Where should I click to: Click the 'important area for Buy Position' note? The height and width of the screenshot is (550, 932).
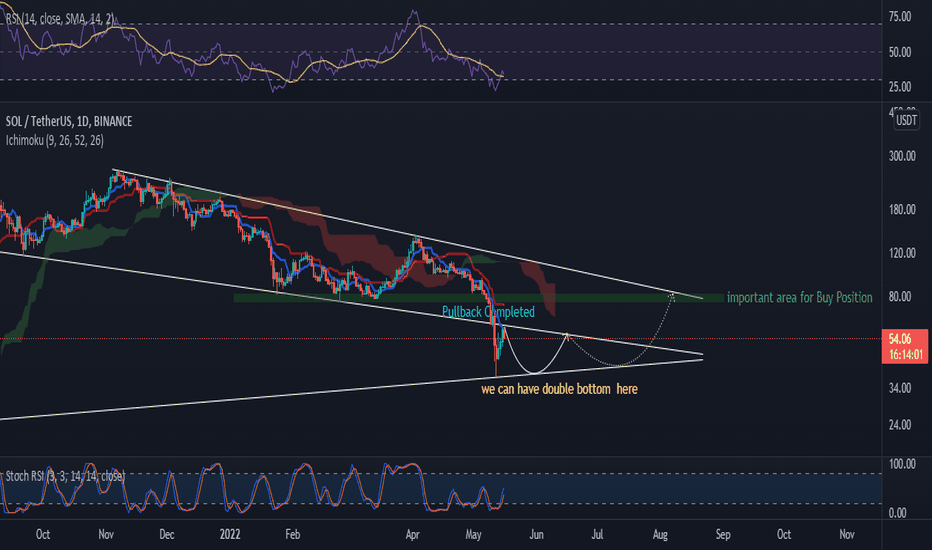[799, 297]
